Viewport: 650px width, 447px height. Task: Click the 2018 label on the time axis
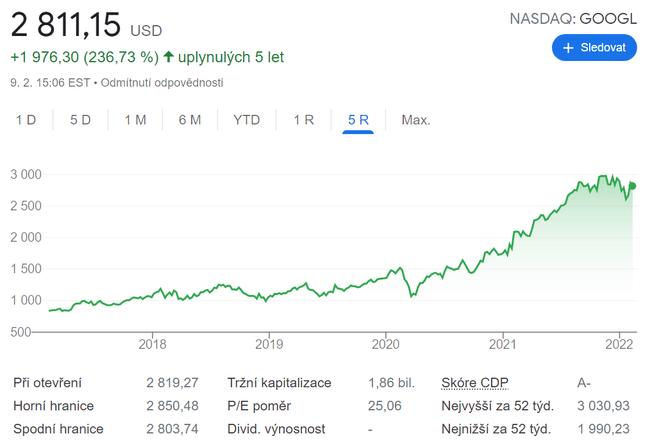(x=152, y=345)
